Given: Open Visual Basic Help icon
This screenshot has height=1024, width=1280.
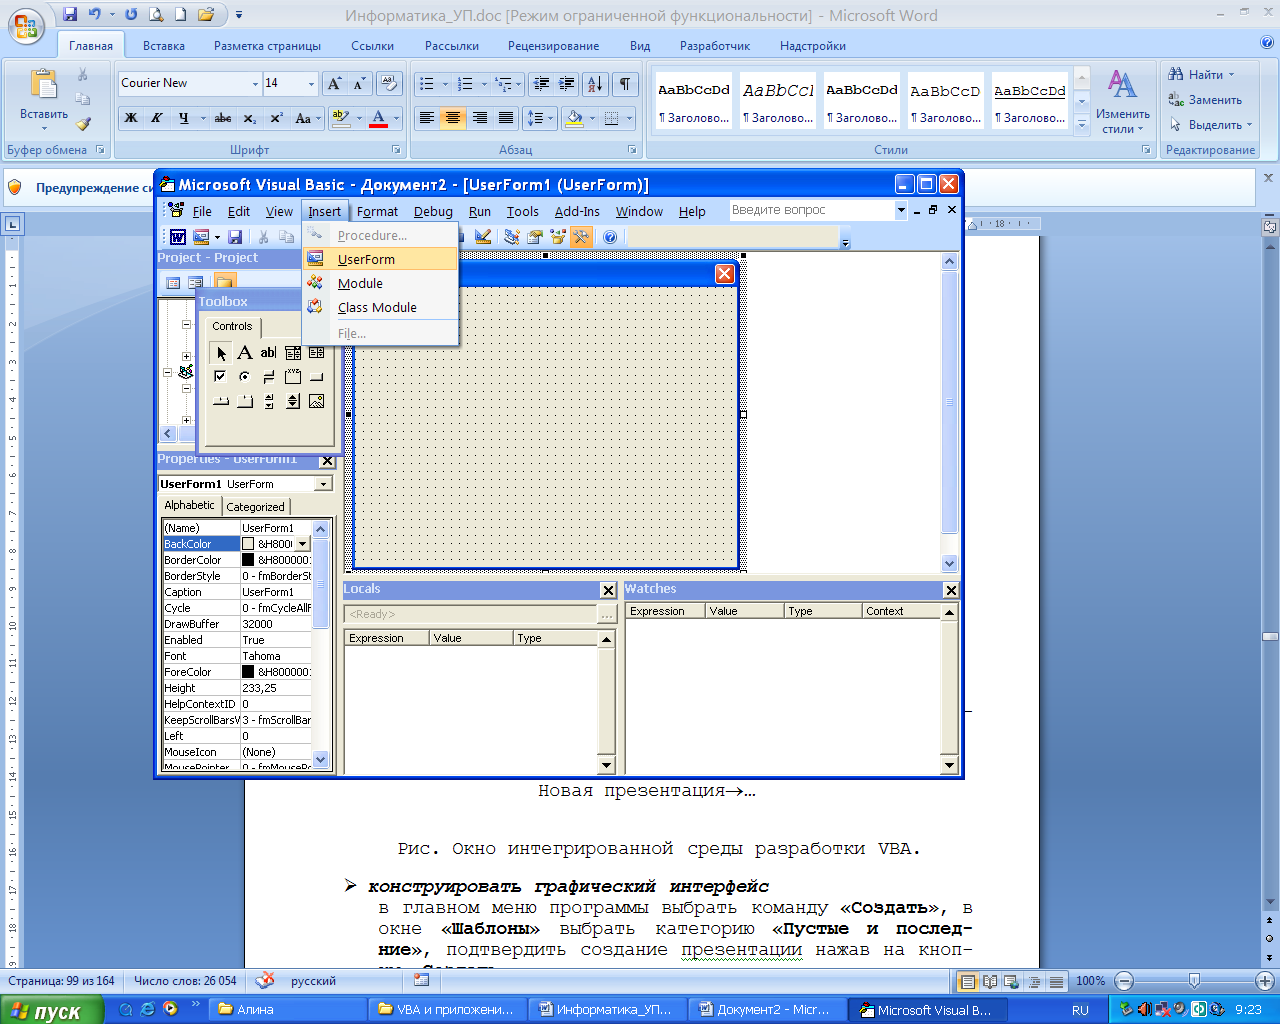Looking at the screenshot, I should [x=610, y=237].
